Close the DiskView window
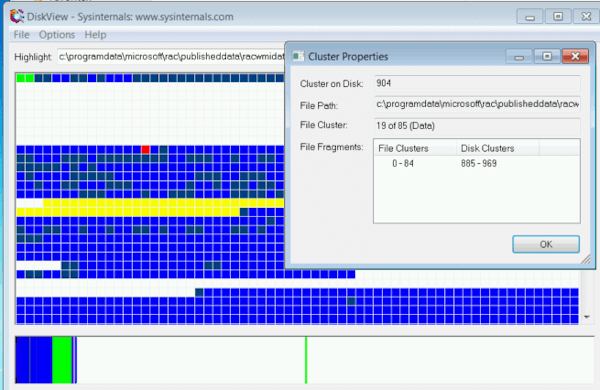600x390 pixels. point(586,17)
